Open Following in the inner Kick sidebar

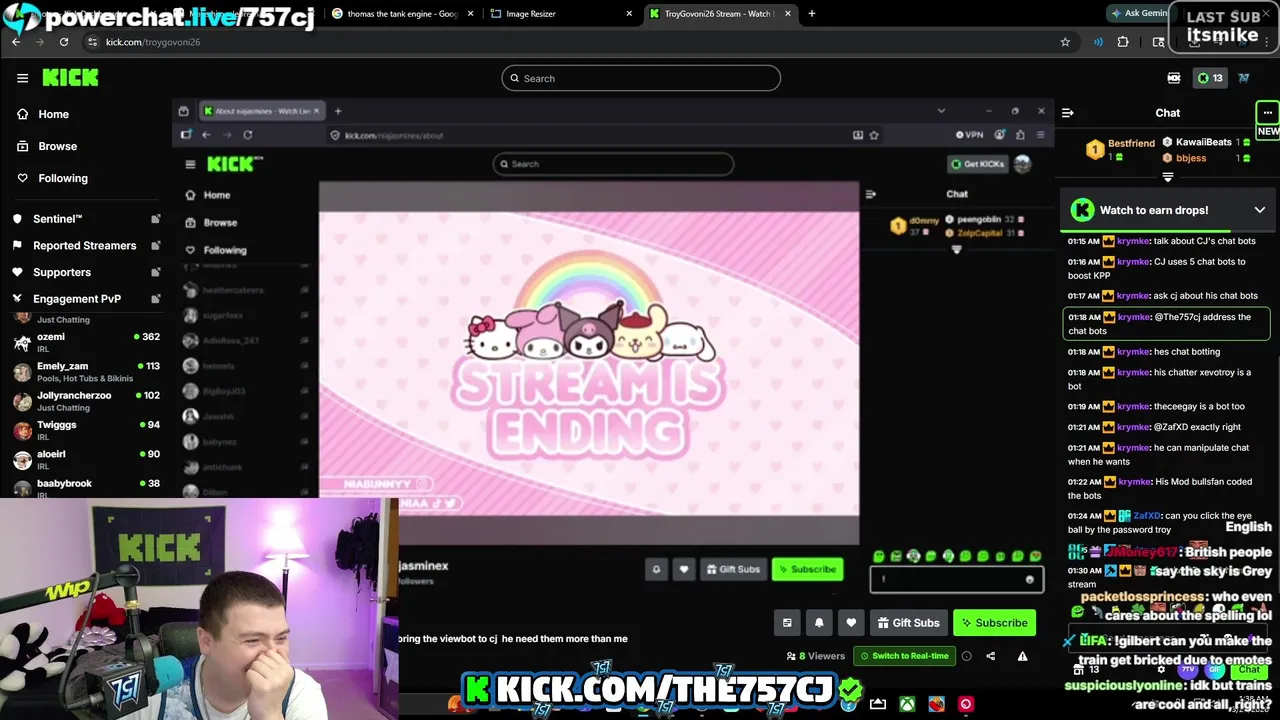point(215,250)
